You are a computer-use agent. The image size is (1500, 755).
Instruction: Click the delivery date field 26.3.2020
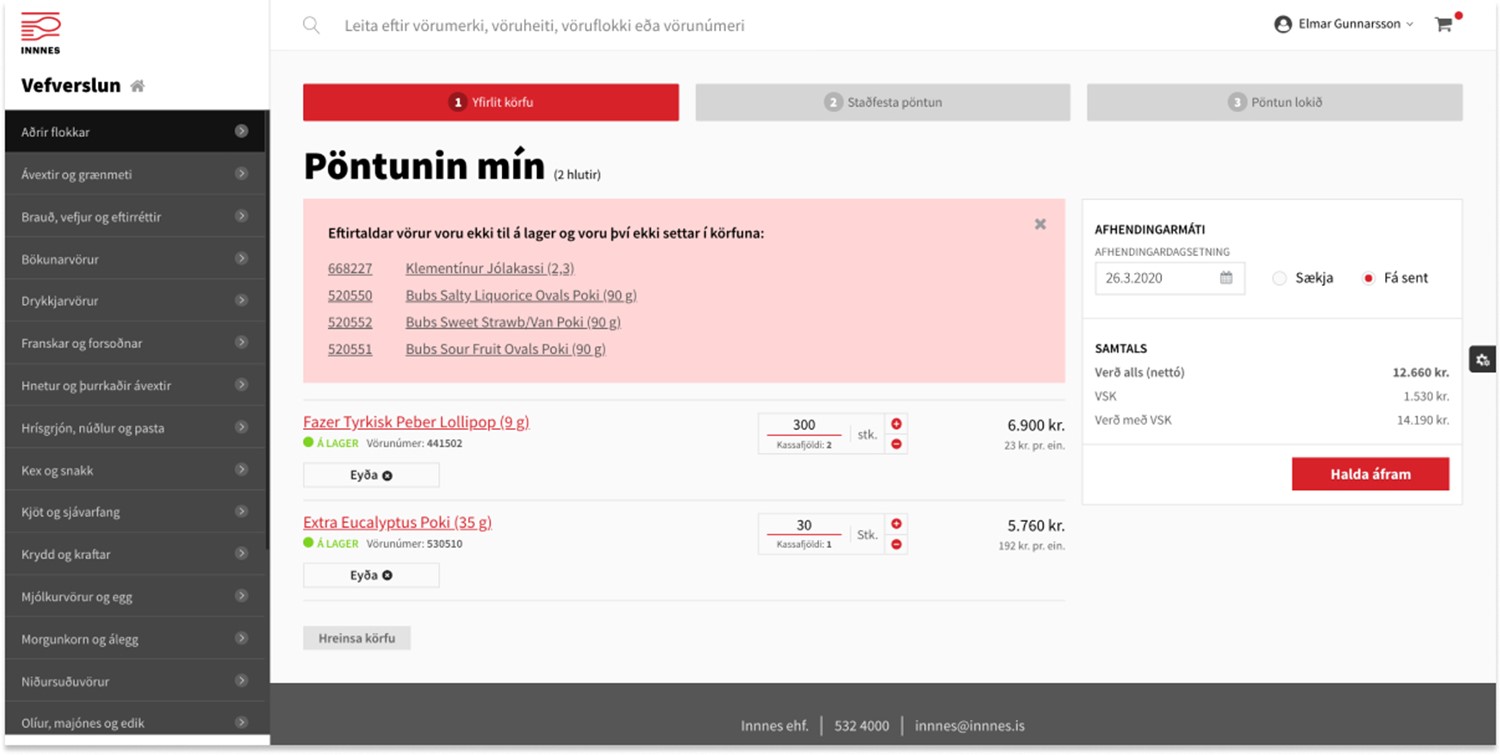(x=1170, y=278)
